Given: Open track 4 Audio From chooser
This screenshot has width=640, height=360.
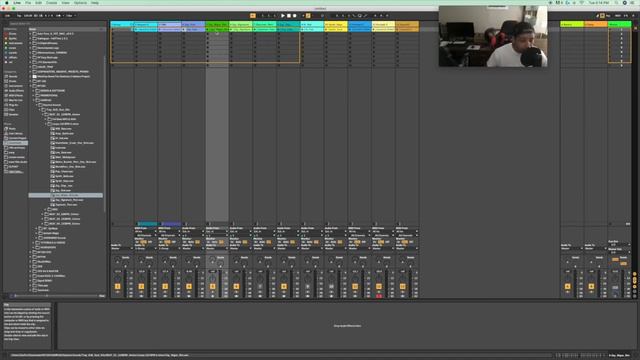Looking at the screenshot, I should [193, 231].
